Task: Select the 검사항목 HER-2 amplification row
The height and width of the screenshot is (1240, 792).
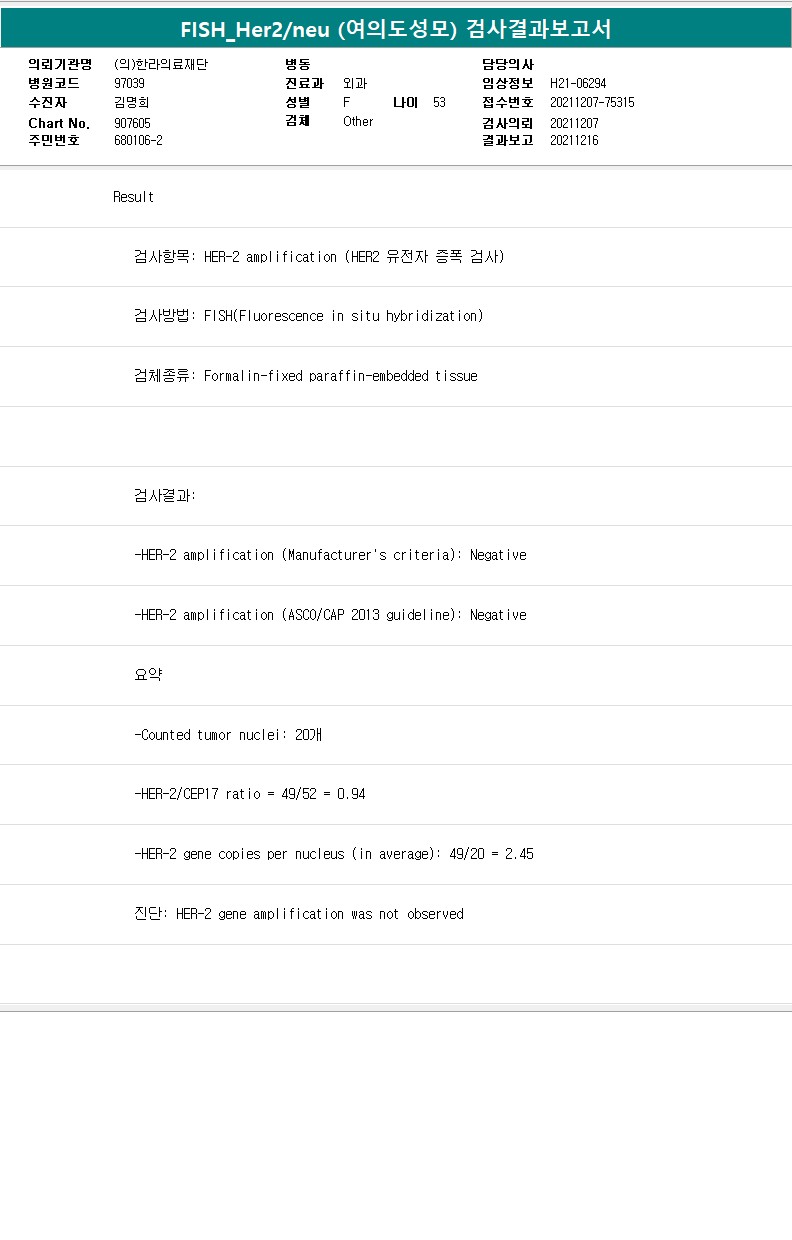Action: (x=319, y=257)
